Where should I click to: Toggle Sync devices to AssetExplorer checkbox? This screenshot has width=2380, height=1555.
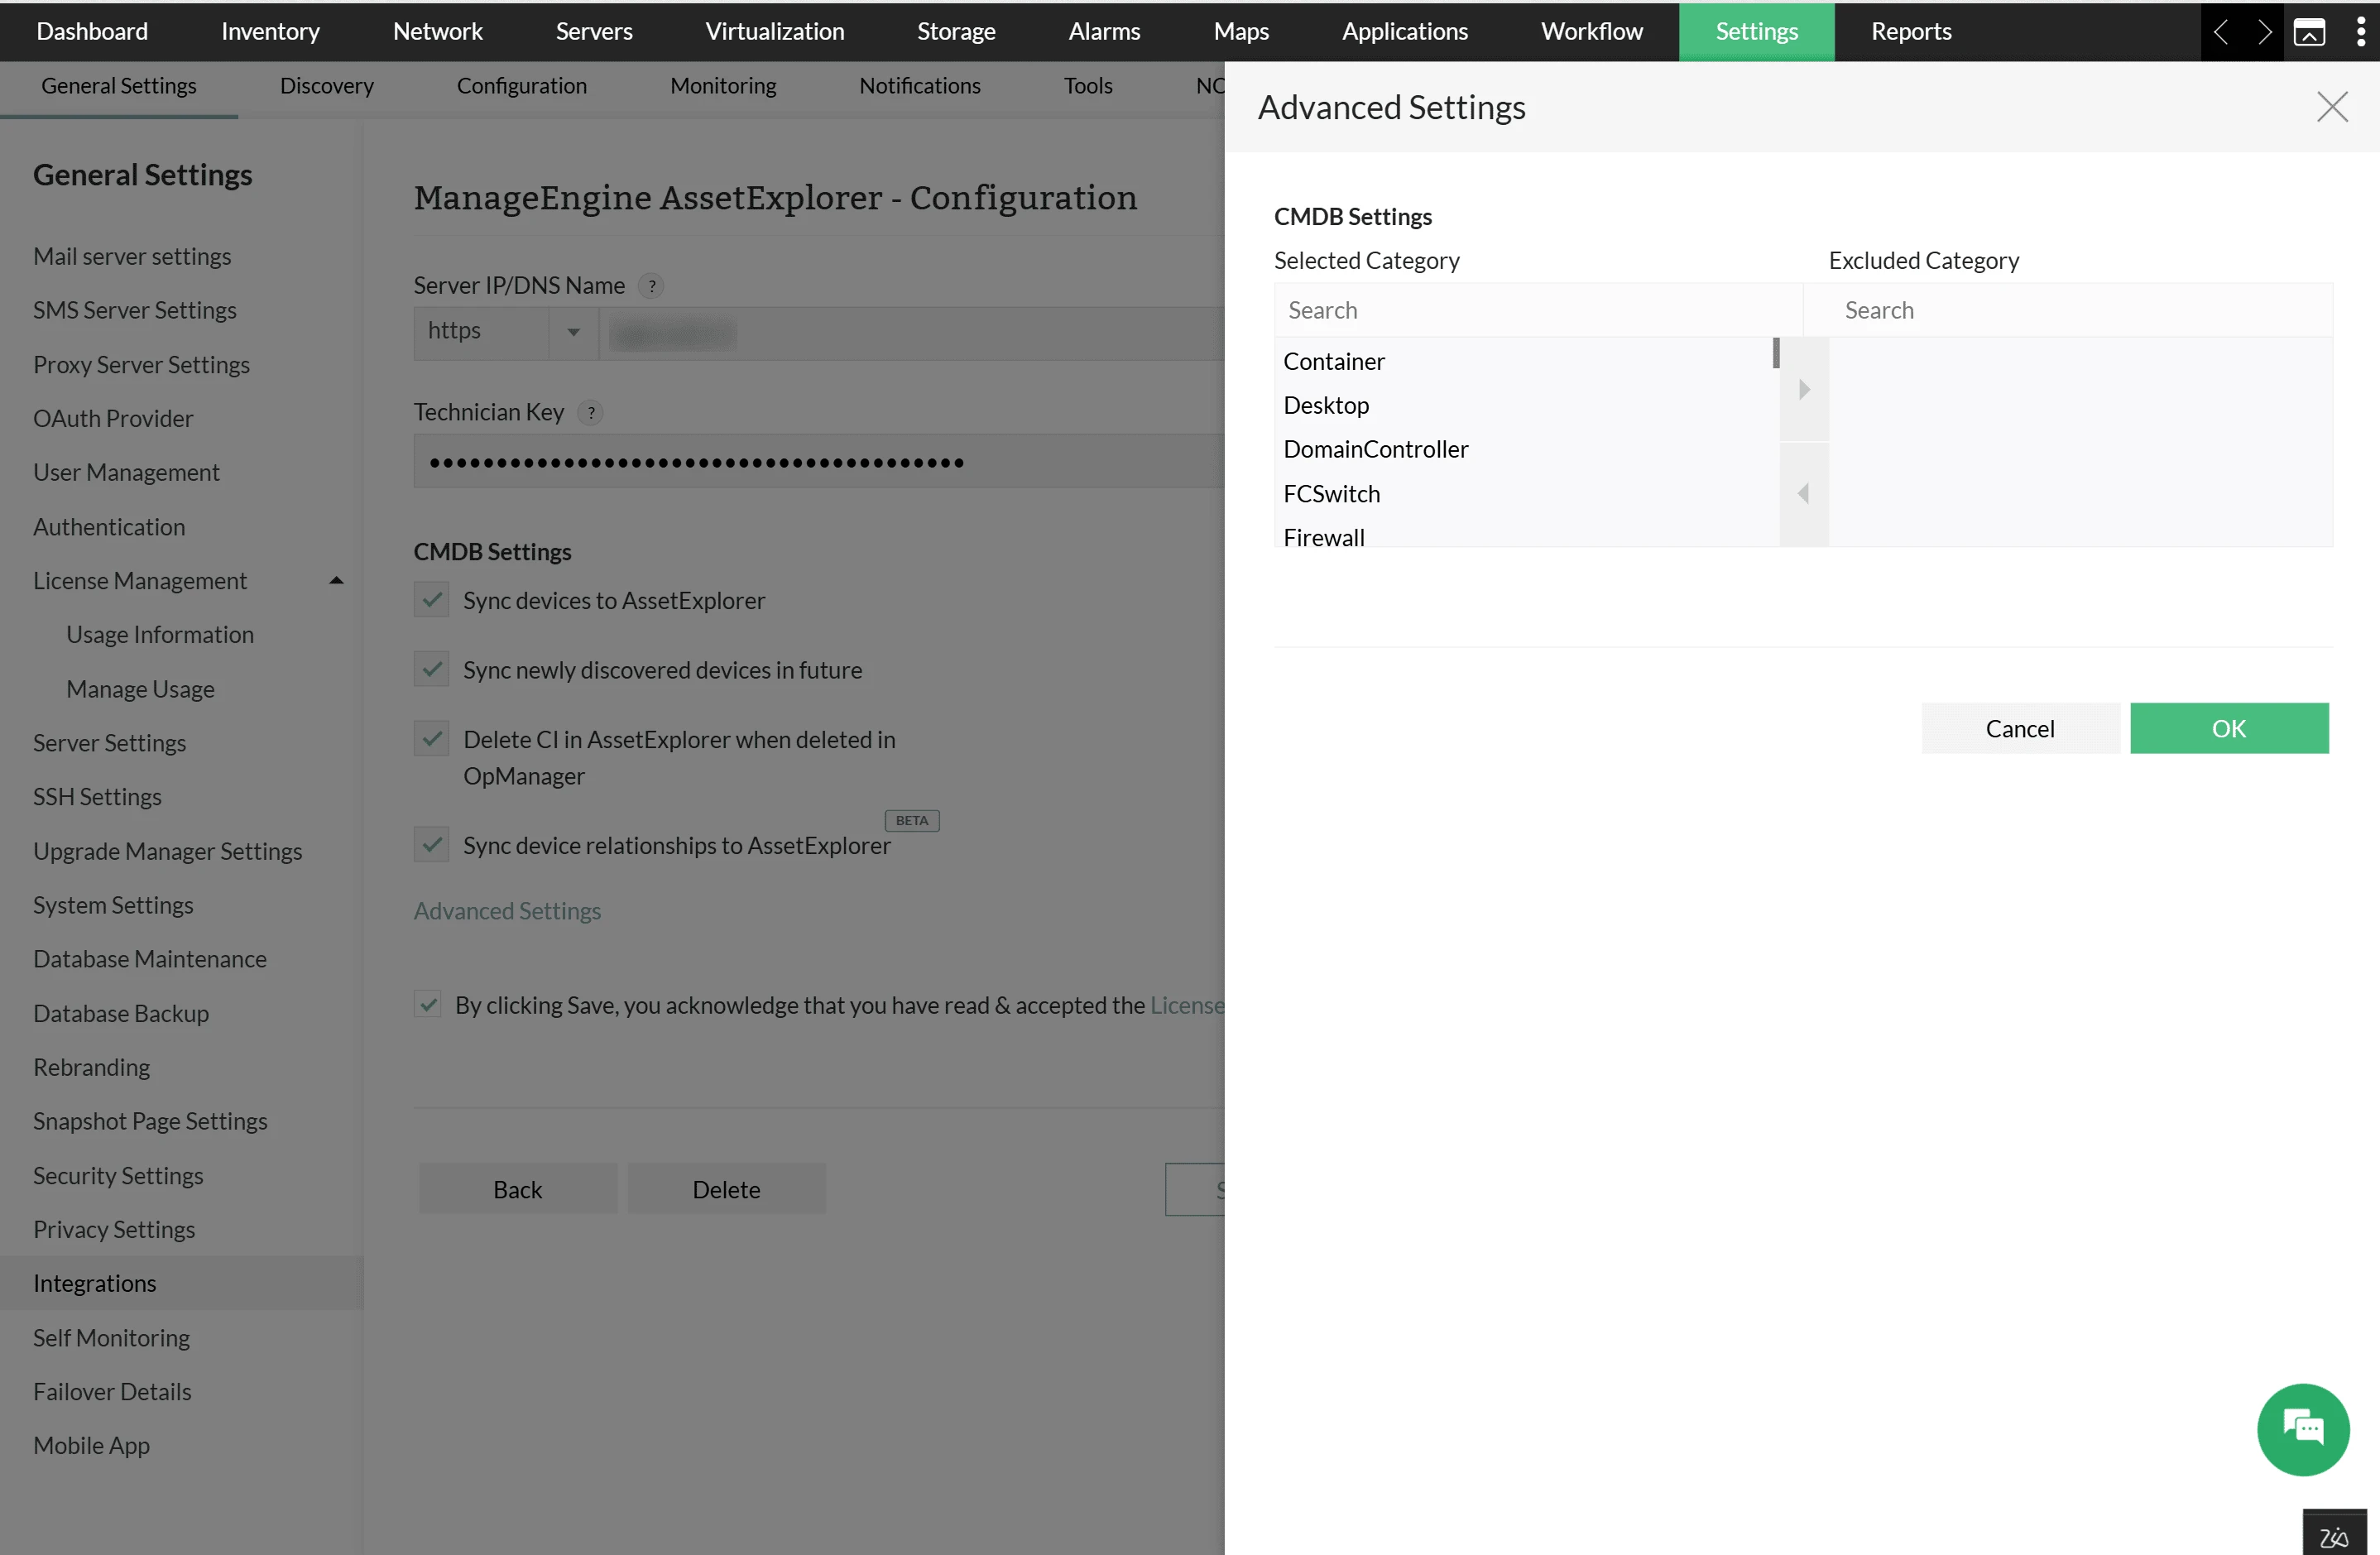pyautogui.click(x=431, y=600)
